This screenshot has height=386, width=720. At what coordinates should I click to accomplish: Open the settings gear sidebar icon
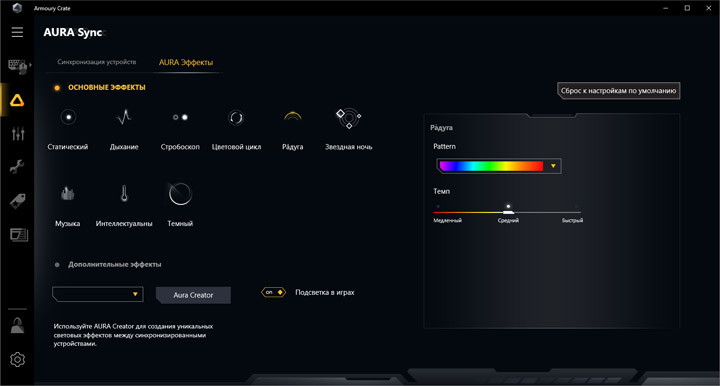[x=17, y=359]
